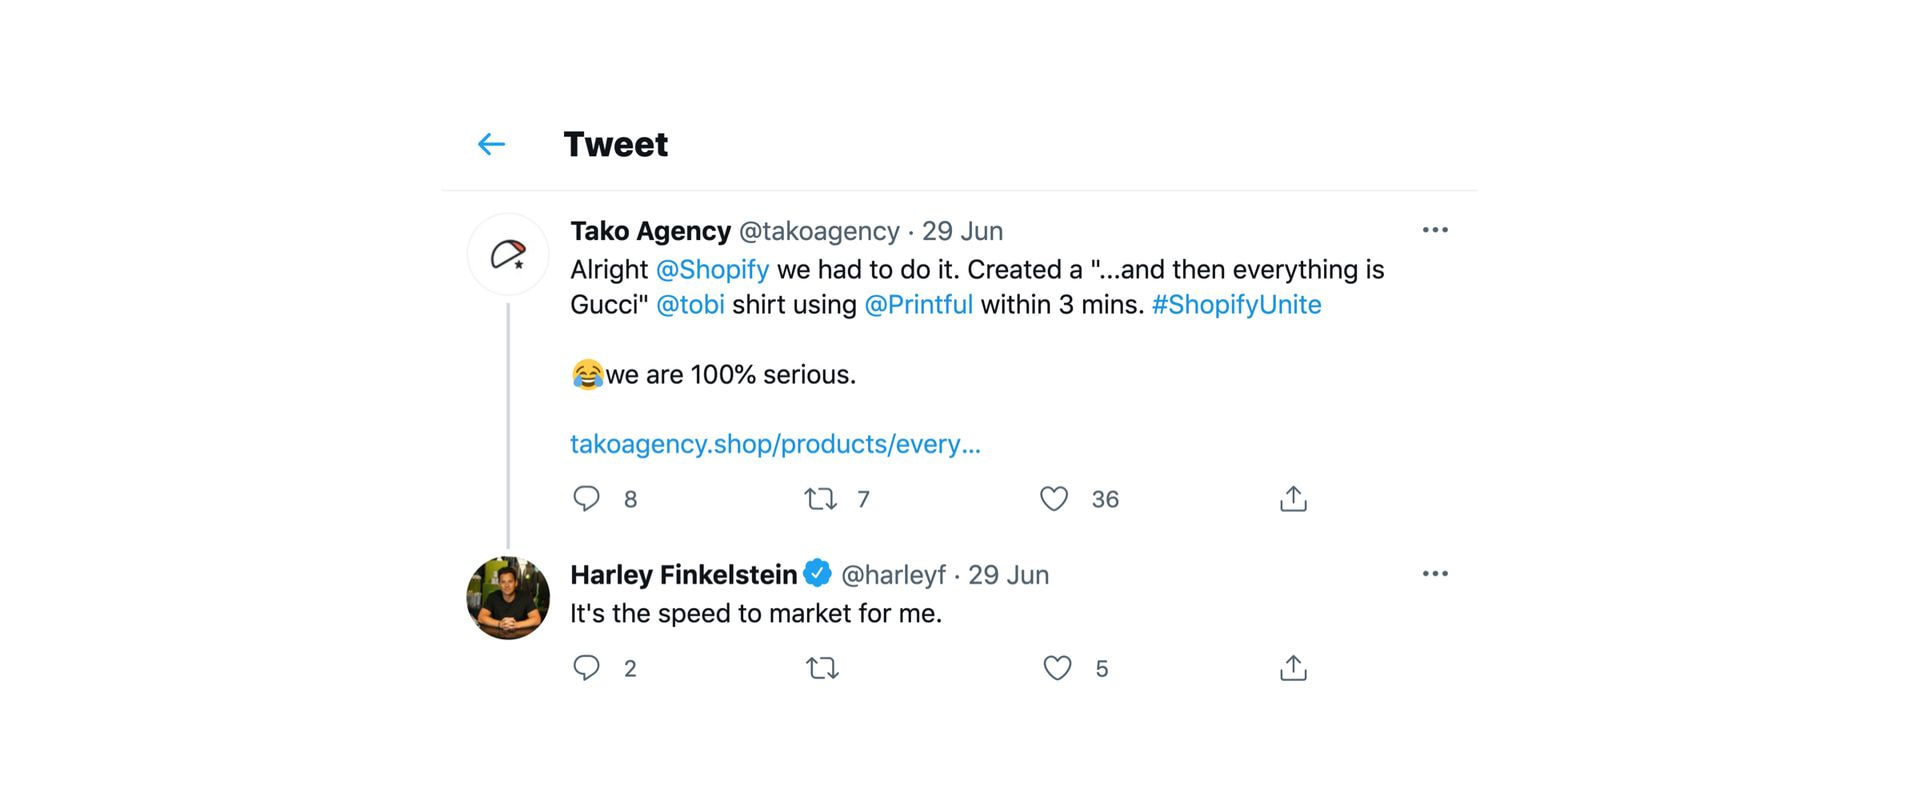Click the Tako Agency display name
The height and width of the screenshot is (800, 1920).
click(650, 231)
